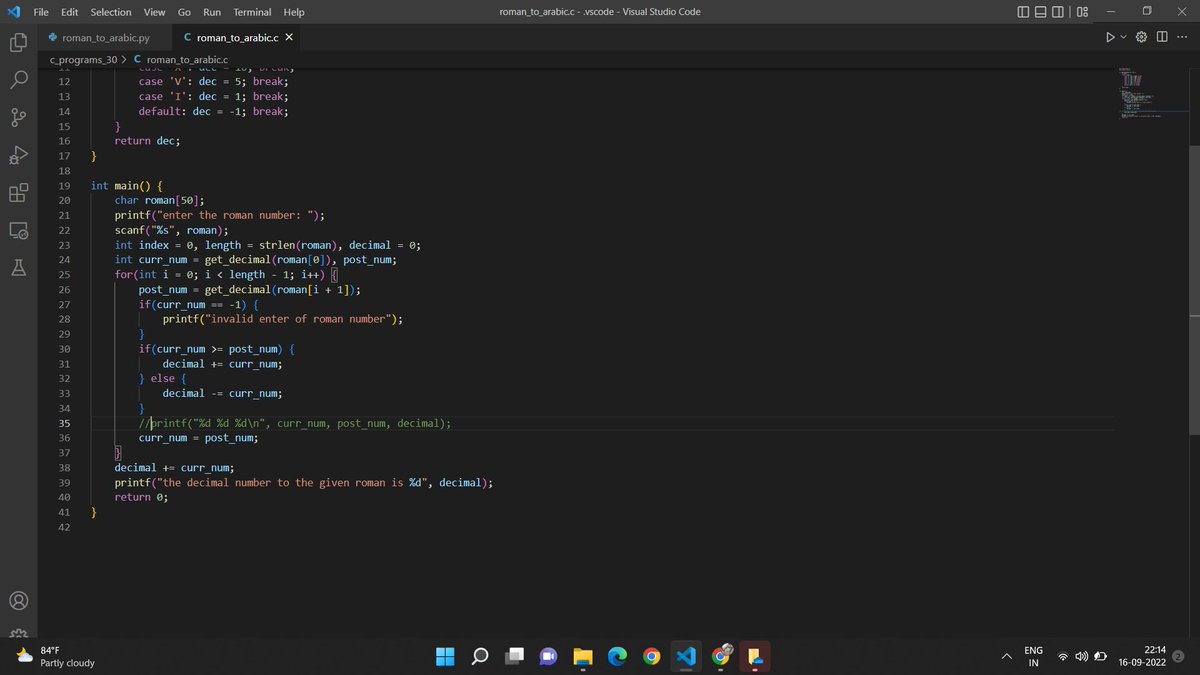Open Google Chrome from taskbar
Screen dimensions: 1200x675
[652, 656]
